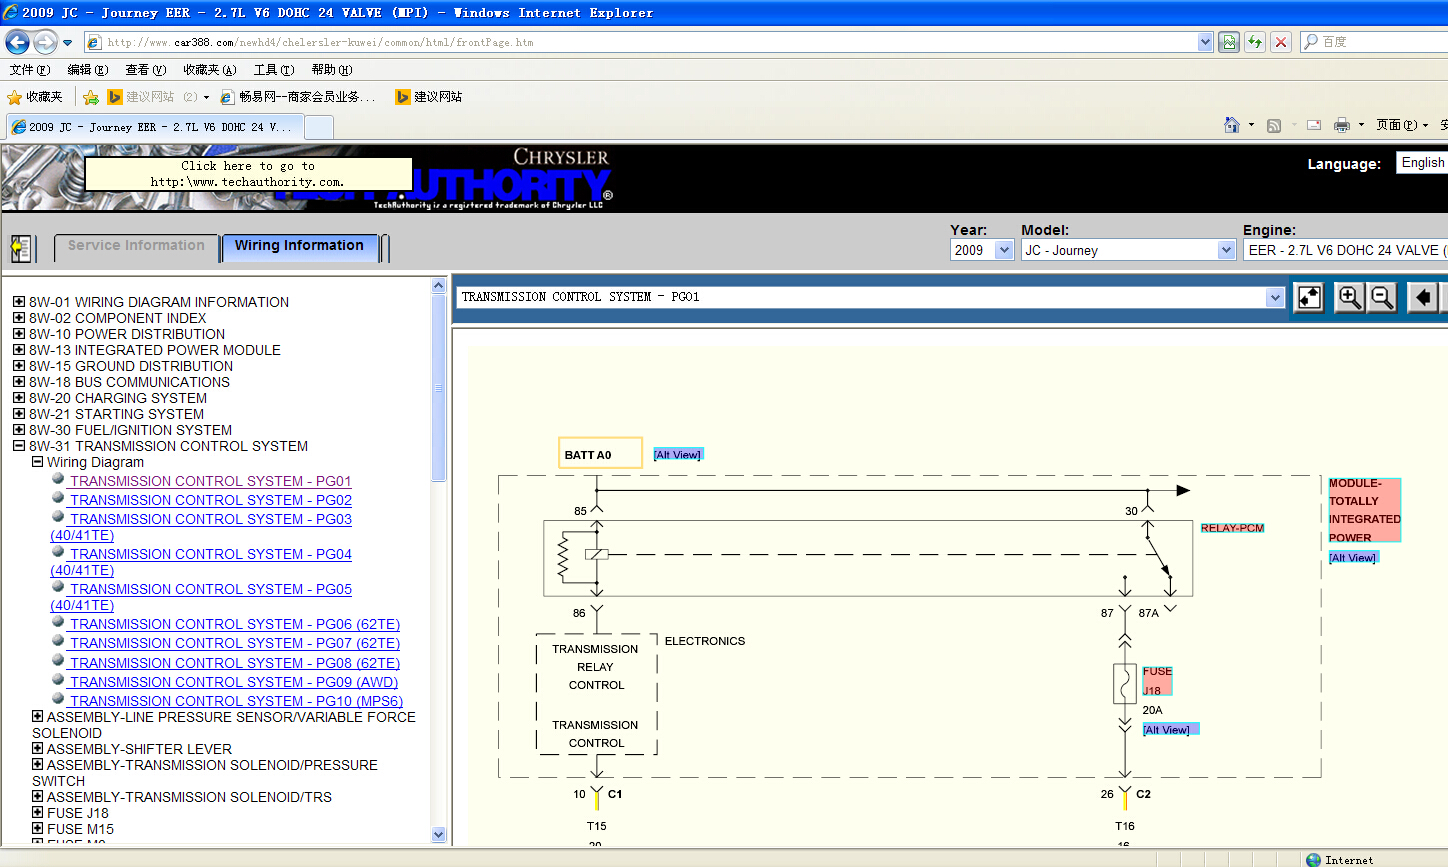Expand FUSE J18 tree node
The image size is (1448, 867).
coord(37,812)
